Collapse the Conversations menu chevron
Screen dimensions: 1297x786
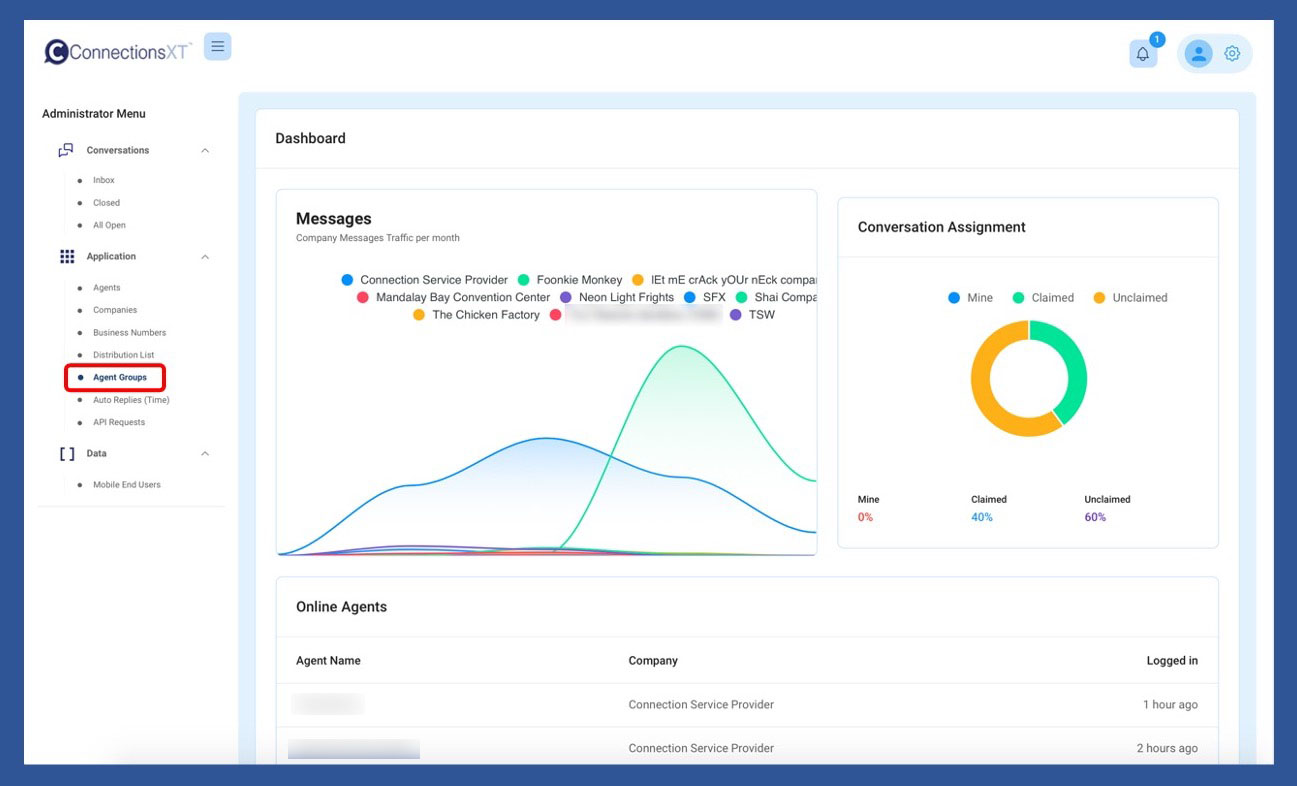(x=205, y=151)
